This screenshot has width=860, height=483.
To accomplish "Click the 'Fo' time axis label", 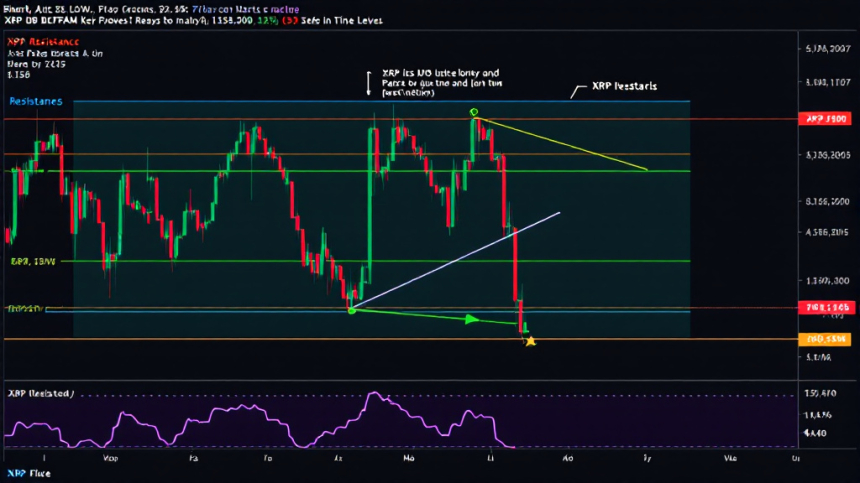I will point(268,458).
